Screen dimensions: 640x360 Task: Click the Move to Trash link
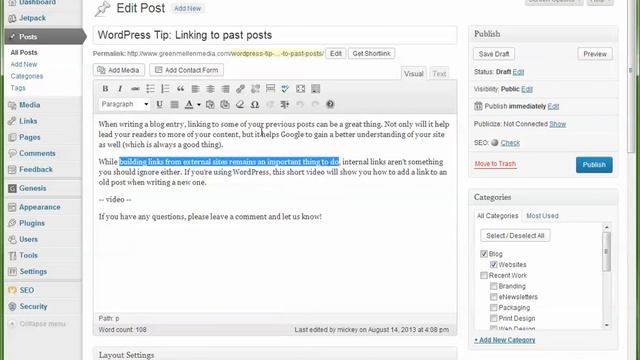pyautogui.click(x=495, y=164)
